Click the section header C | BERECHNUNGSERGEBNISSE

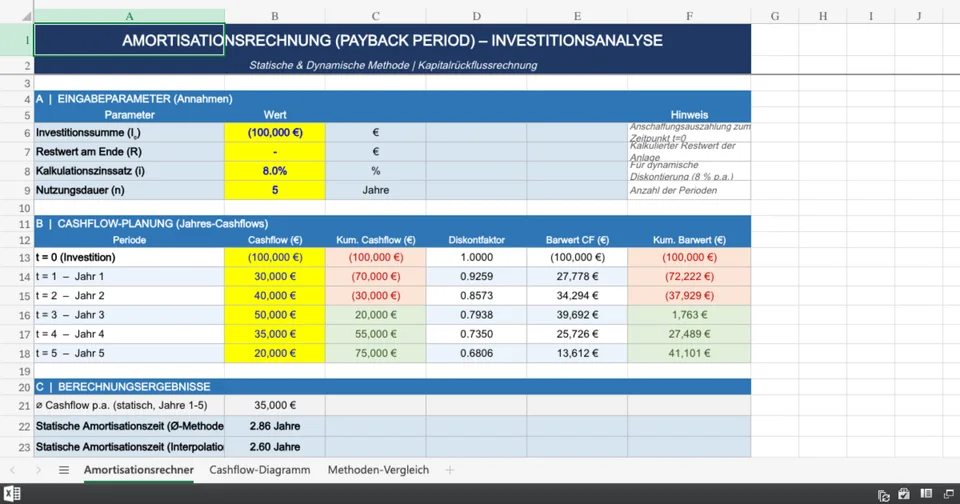click(392, 387)
